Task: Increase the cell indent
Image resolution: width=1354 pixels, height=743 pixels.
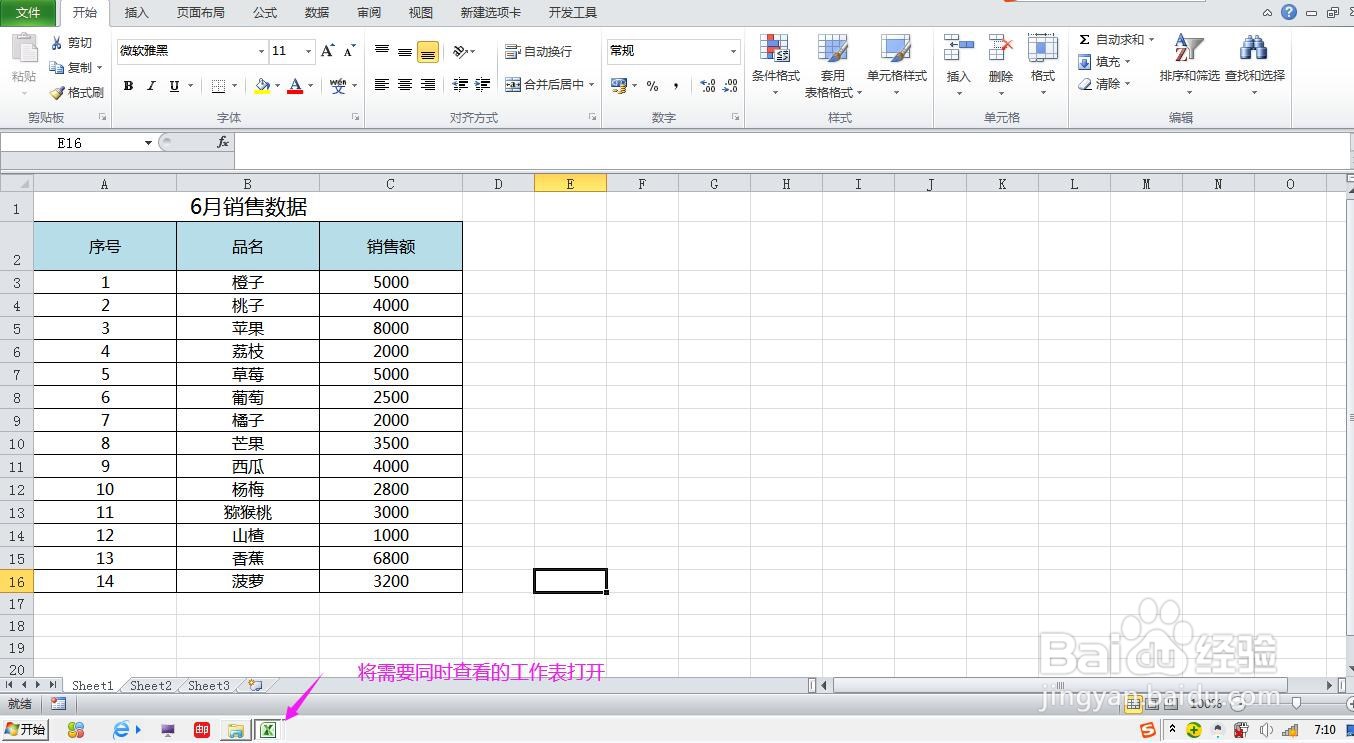Action: point(483,85)
